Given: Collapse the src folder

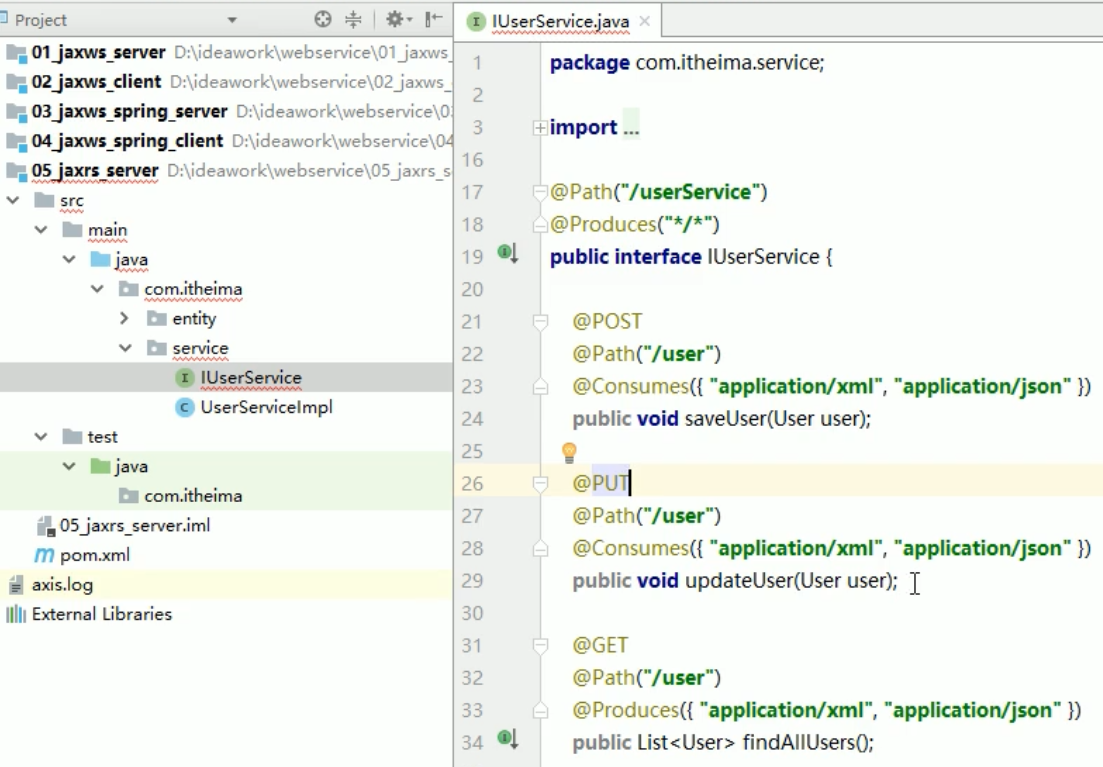Looking at the screenshot, I should point(13,200).
